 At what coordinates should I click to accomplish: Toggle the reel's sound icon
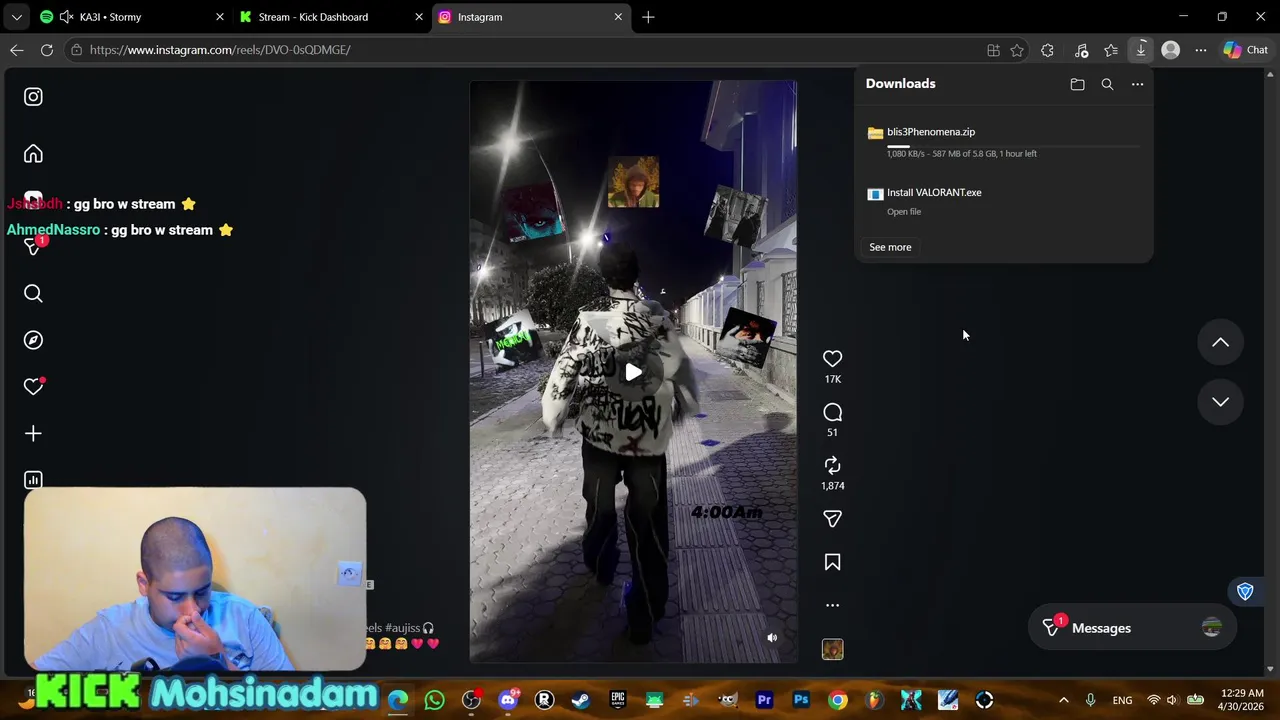point(772,638)
